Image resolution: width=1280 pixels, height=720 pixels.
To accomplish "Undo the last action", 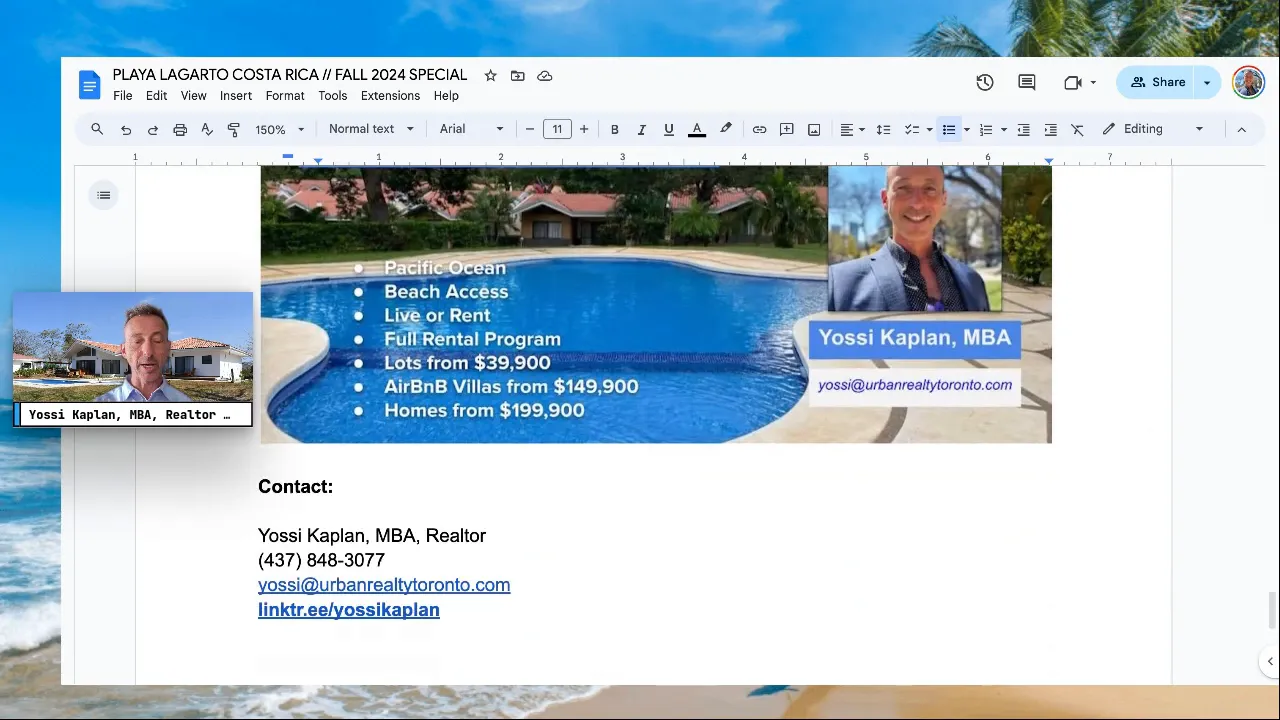I will click(x=126, y=129).
